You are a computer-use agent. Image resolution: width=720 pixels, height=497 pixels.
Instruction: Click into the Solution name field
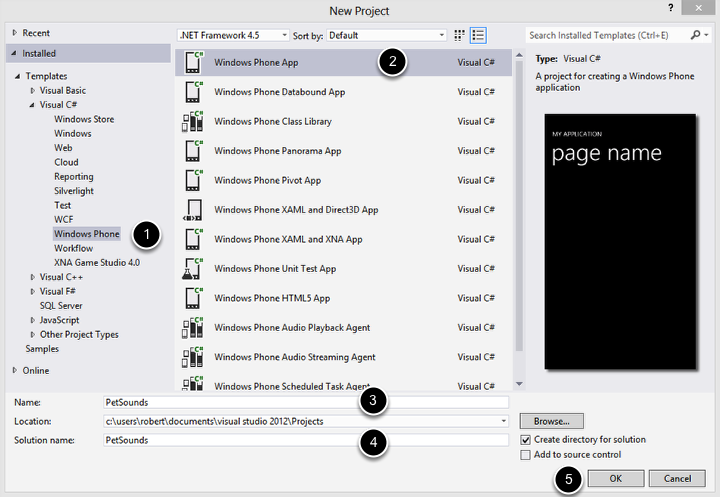coord(306,440)
